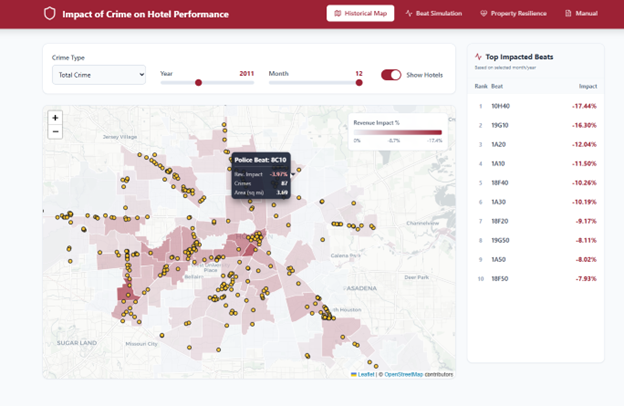
Task: Zoom in on the map
Action: [x=55, y=118]
